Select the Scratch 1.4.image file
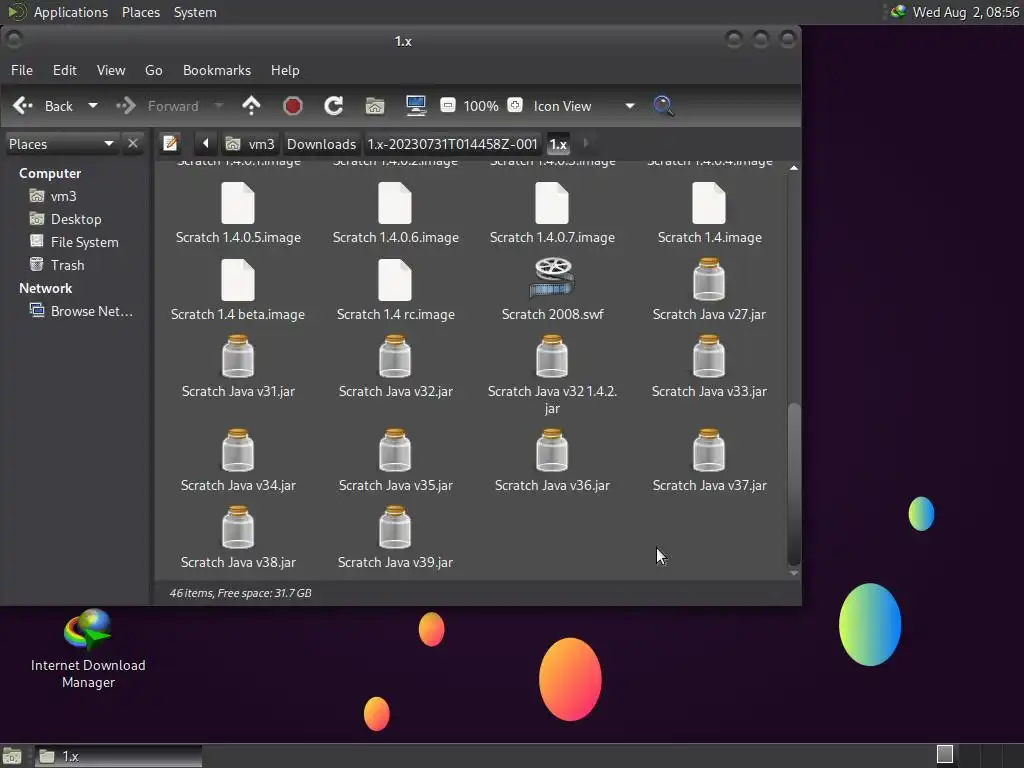The height and width of the screenshot is (768, 1024). [x=709, y=214]
